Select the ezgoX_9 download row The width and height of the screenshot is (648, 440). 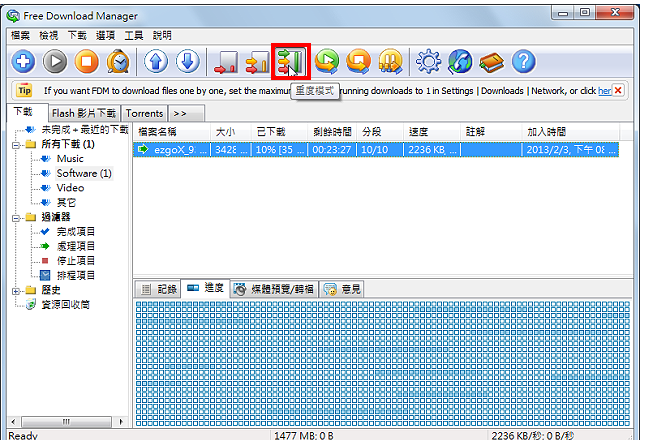(376, 150)
